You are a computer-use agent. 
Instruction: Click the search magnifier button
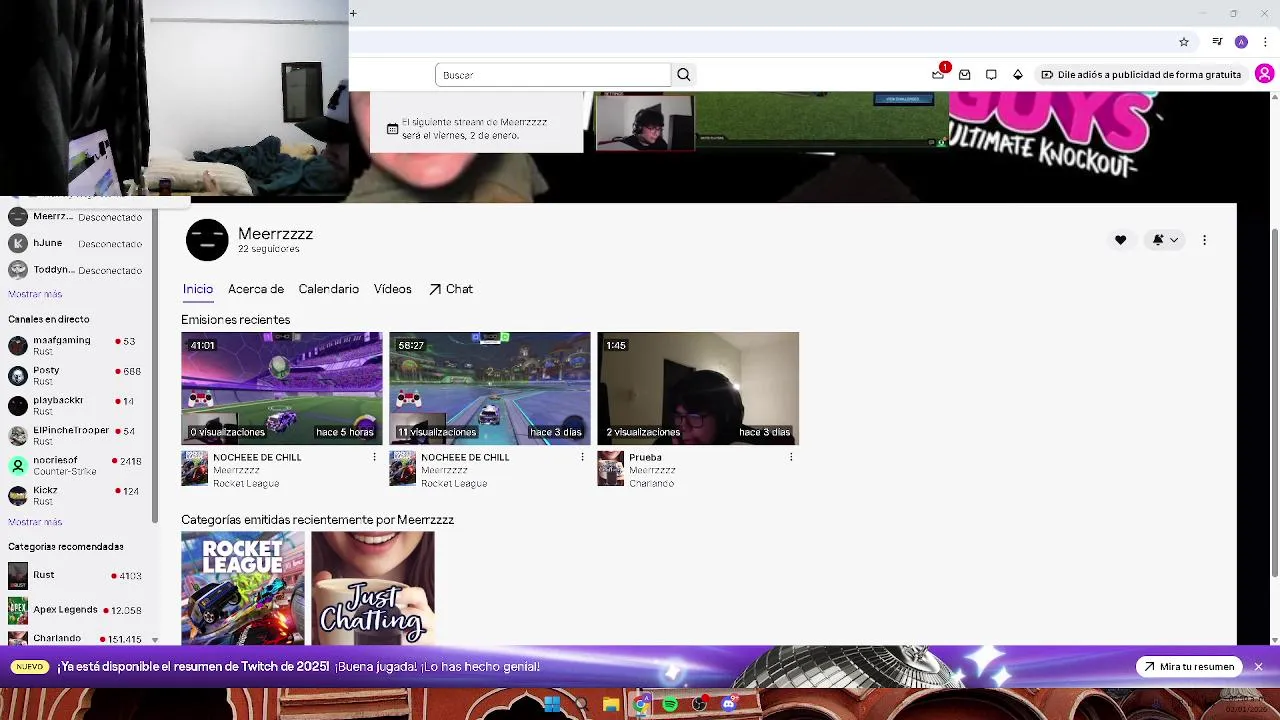(x=684, y=75)
